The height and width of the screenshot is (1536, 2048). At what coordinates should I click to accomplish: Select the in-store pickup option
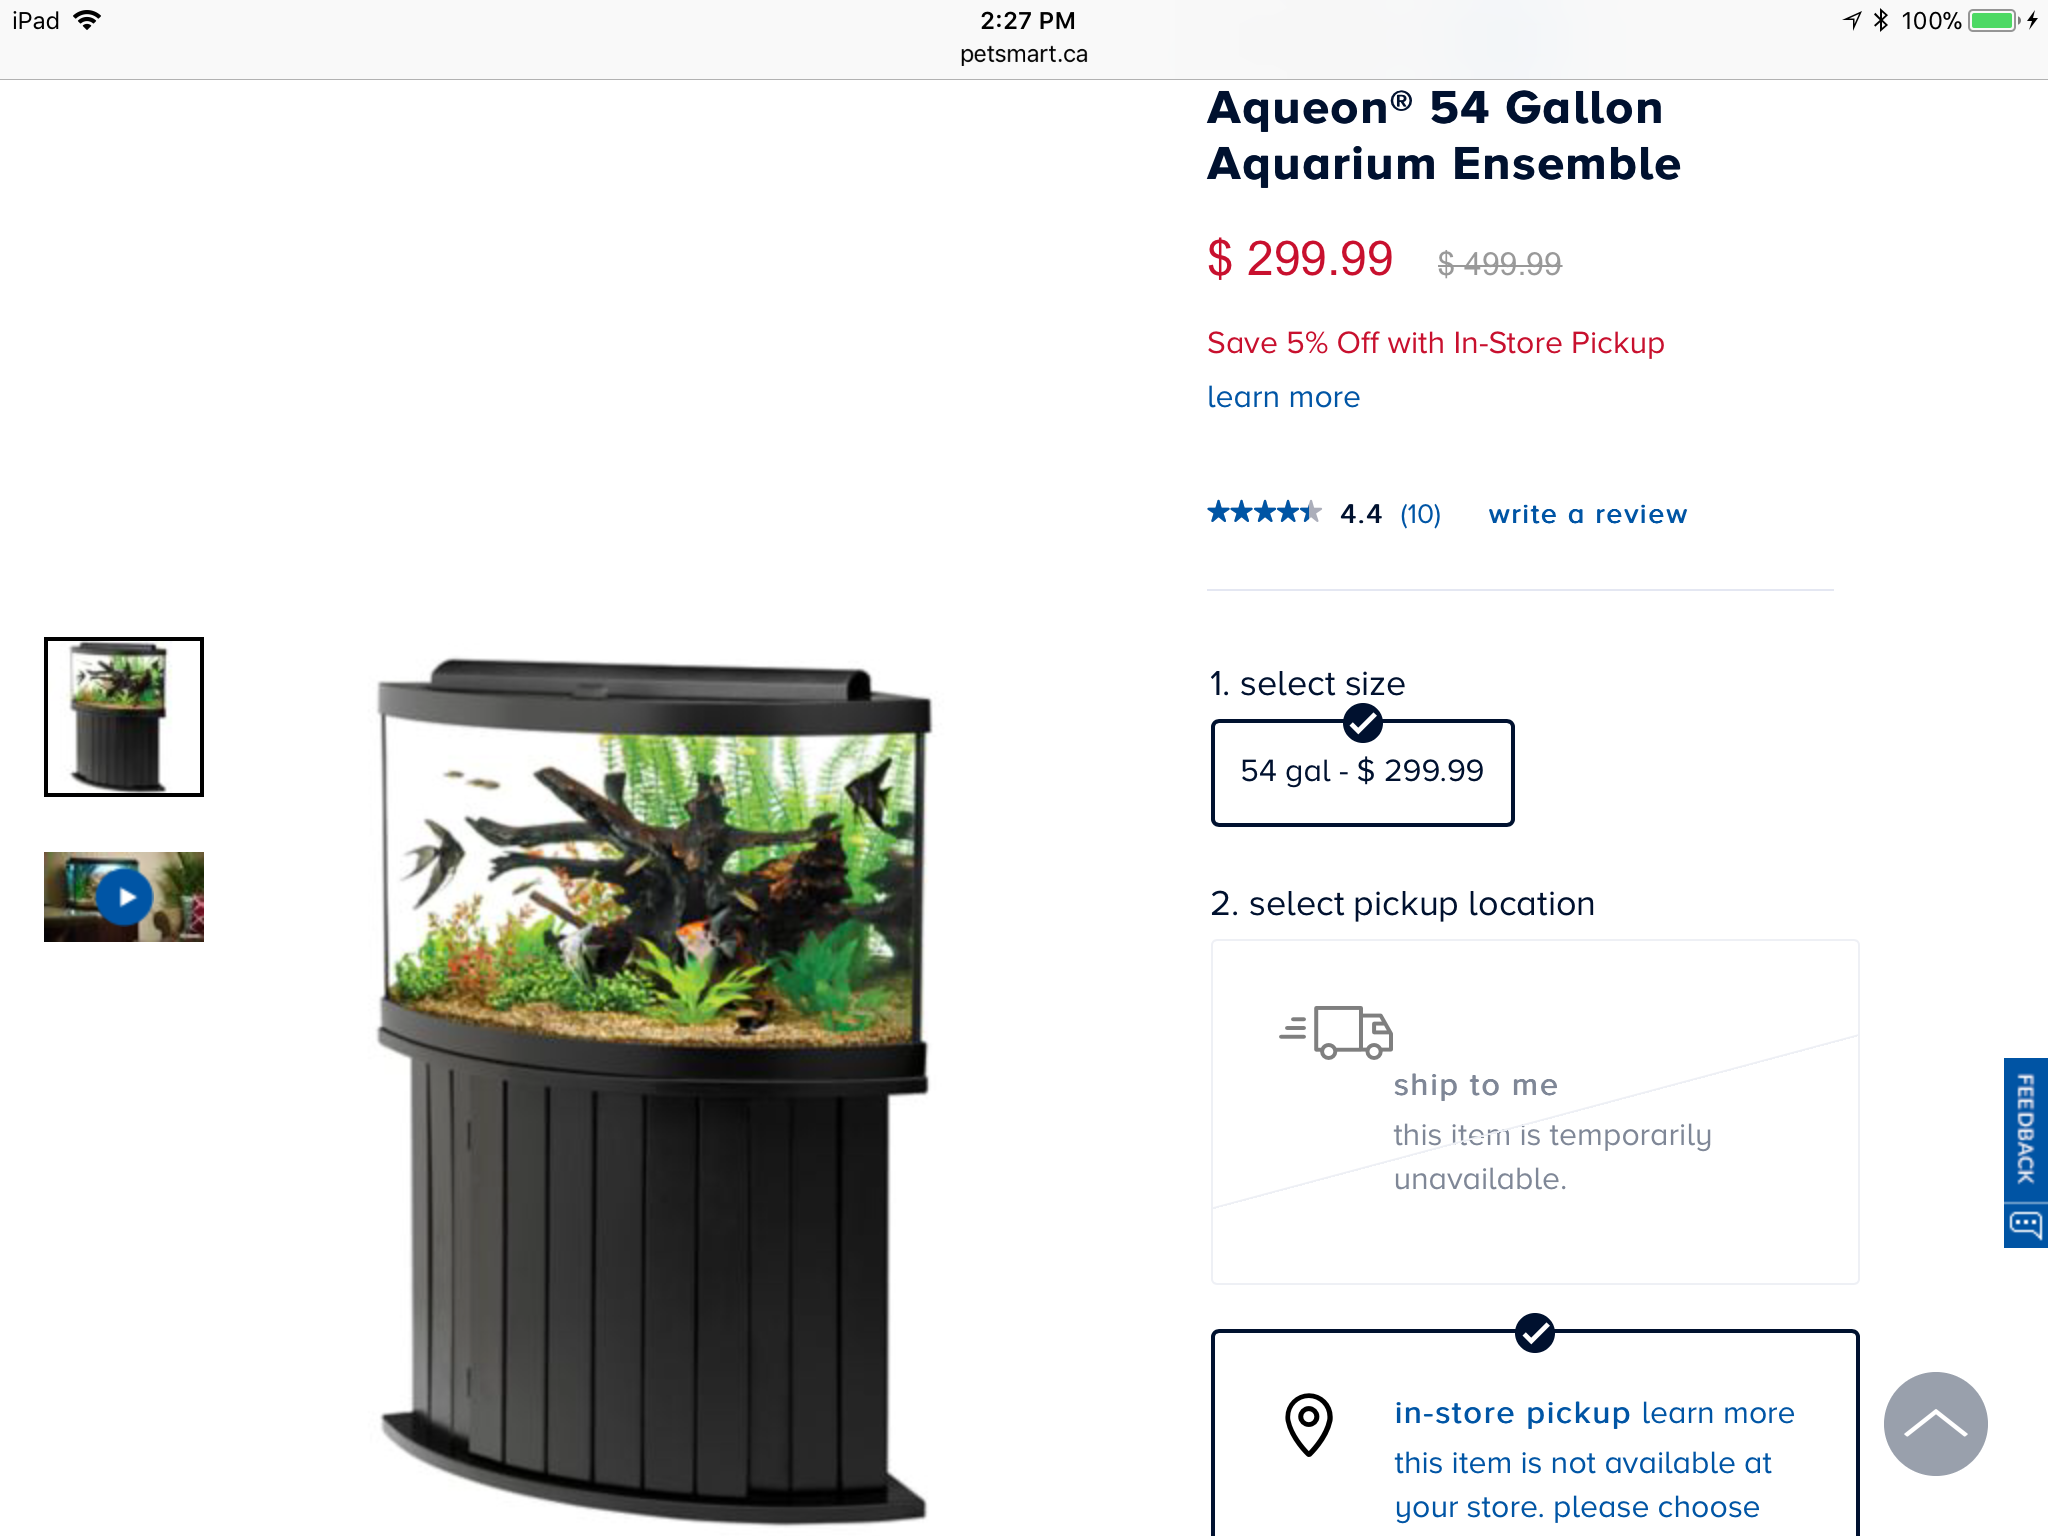1535,1434
